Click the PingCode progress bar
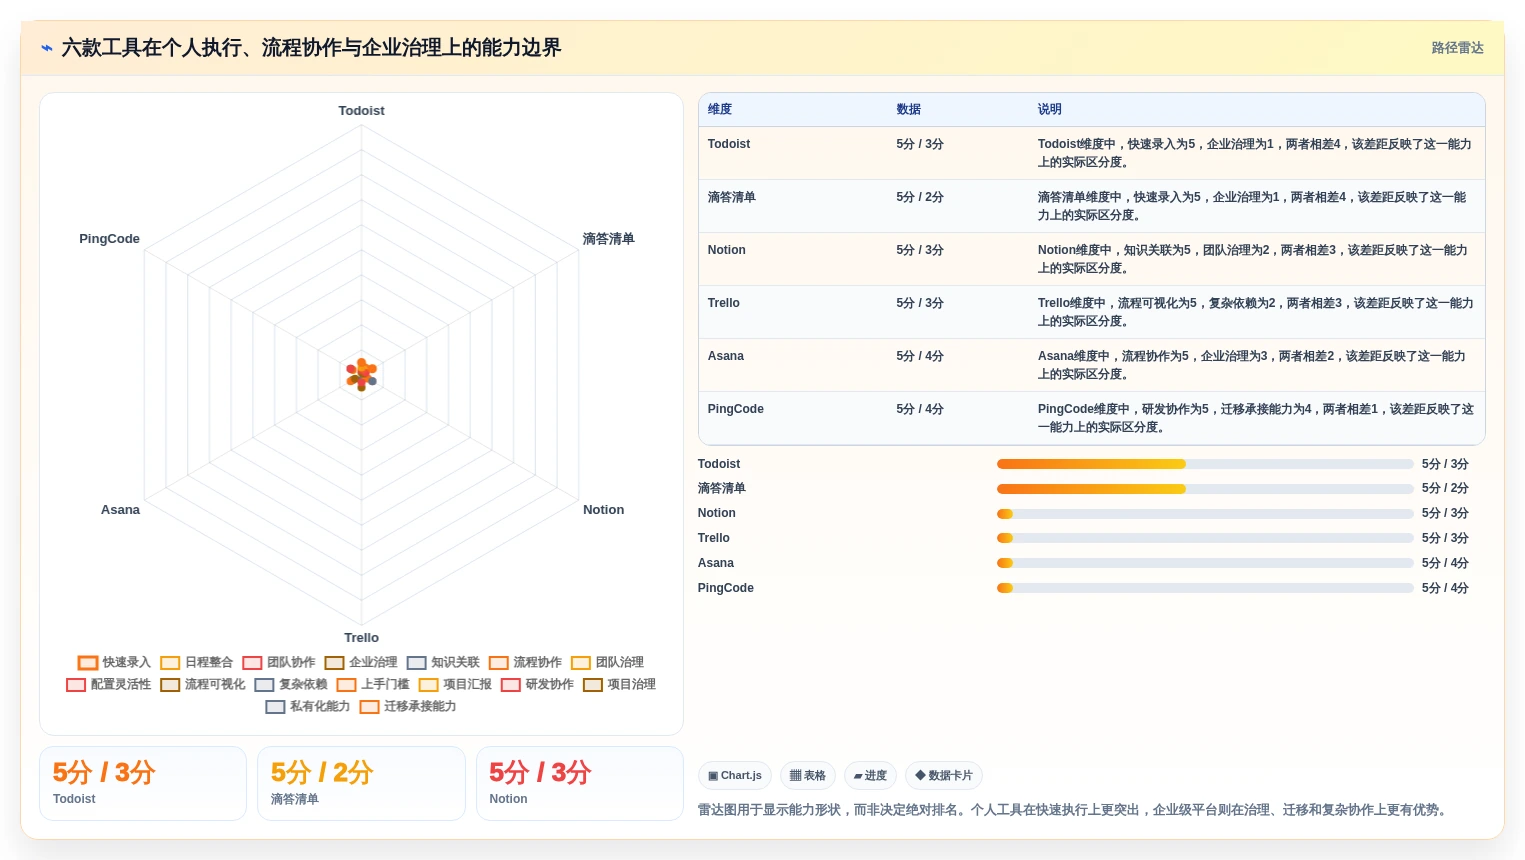Image resolution: width=1525 pixels, height=860 pixels. [x=1205, y=588]
